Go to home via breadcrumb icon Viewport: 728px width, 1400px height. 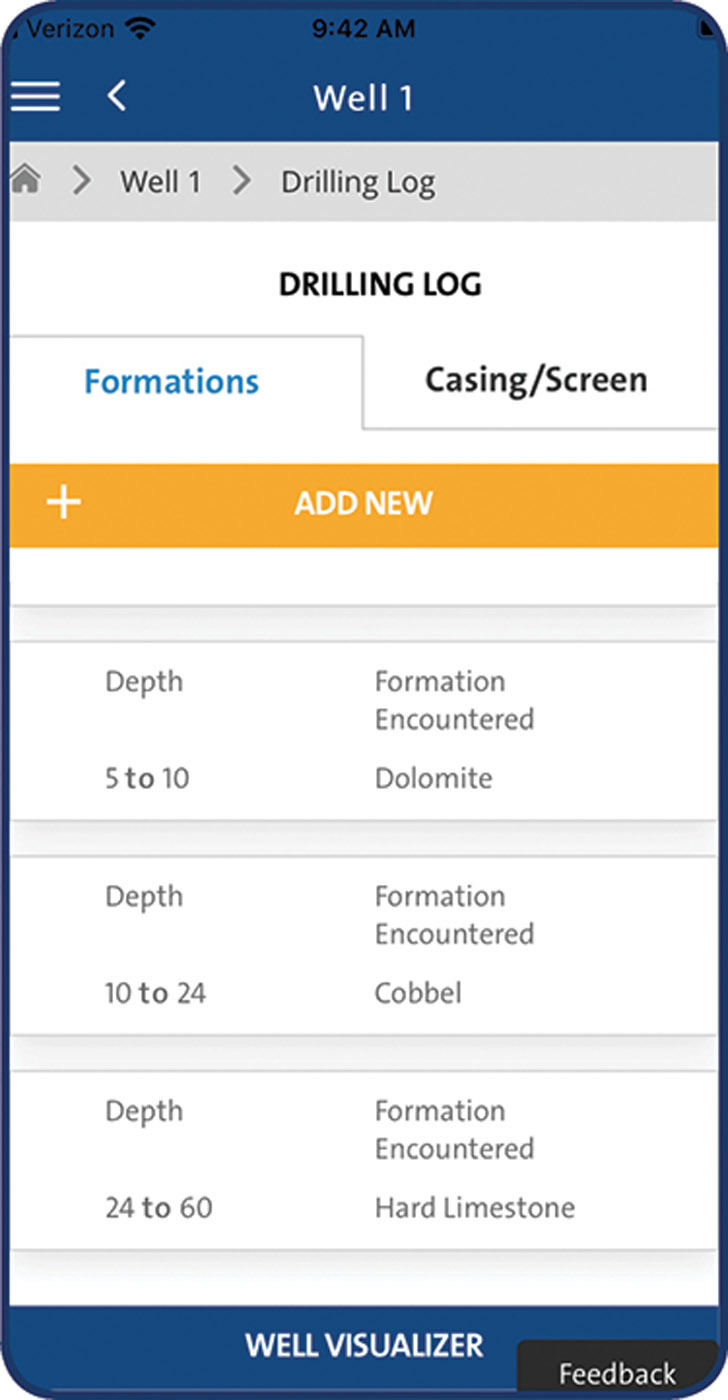tap(25, 181)
